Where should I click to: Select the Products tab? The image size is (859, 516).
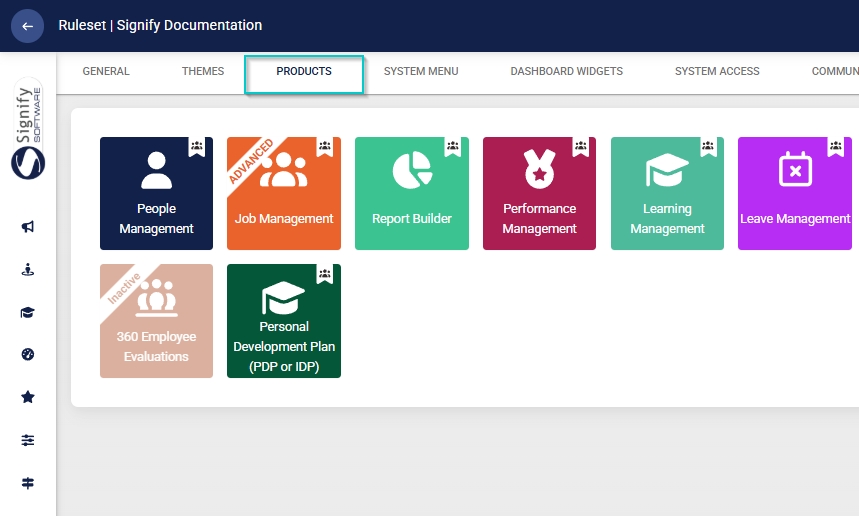click(x=304, y=72)
